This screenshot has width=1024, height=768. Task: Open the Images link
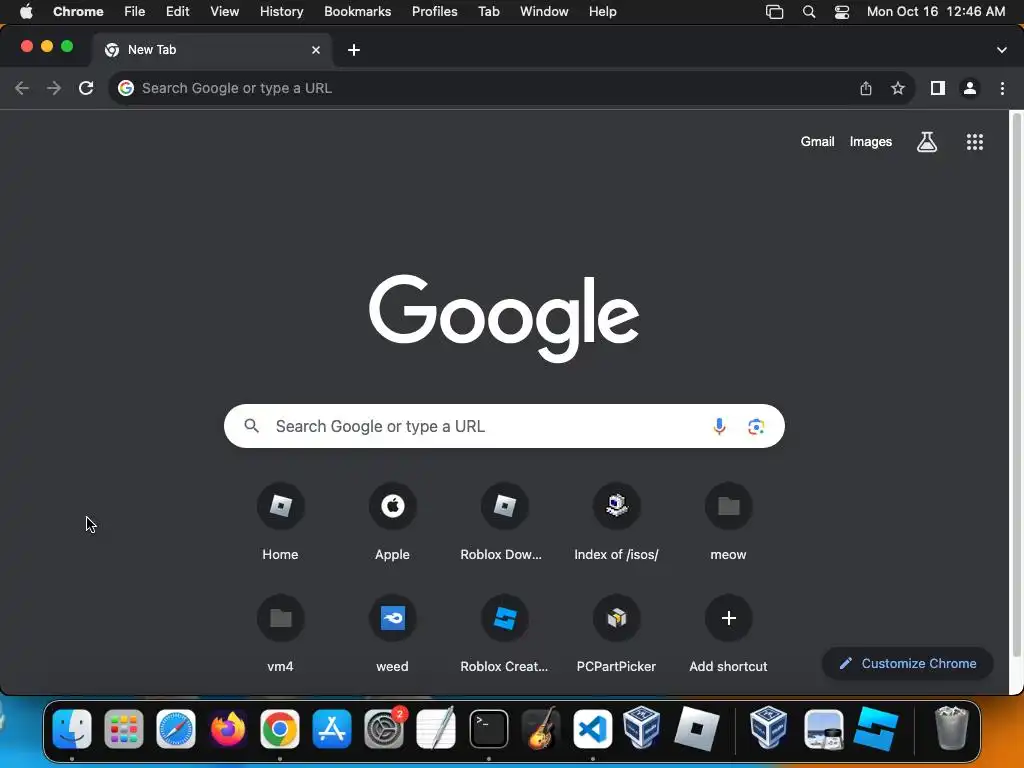(x=871, y=142)
